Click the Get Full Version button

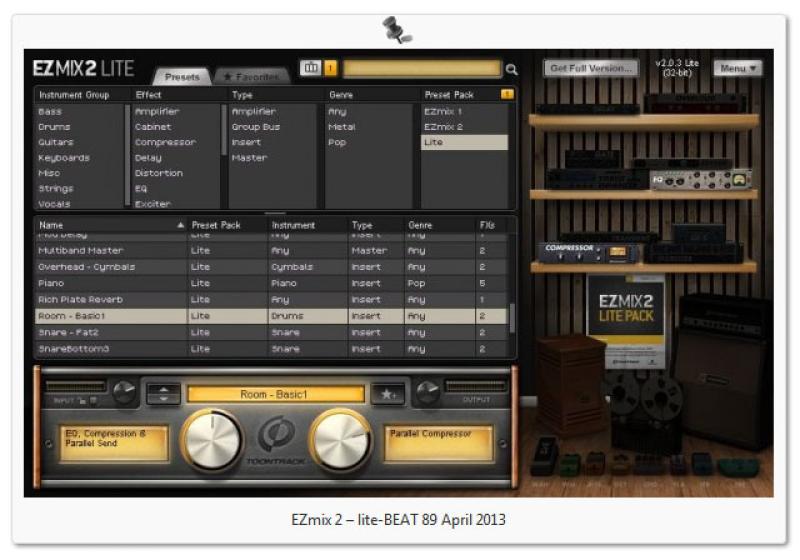point(591,68)
